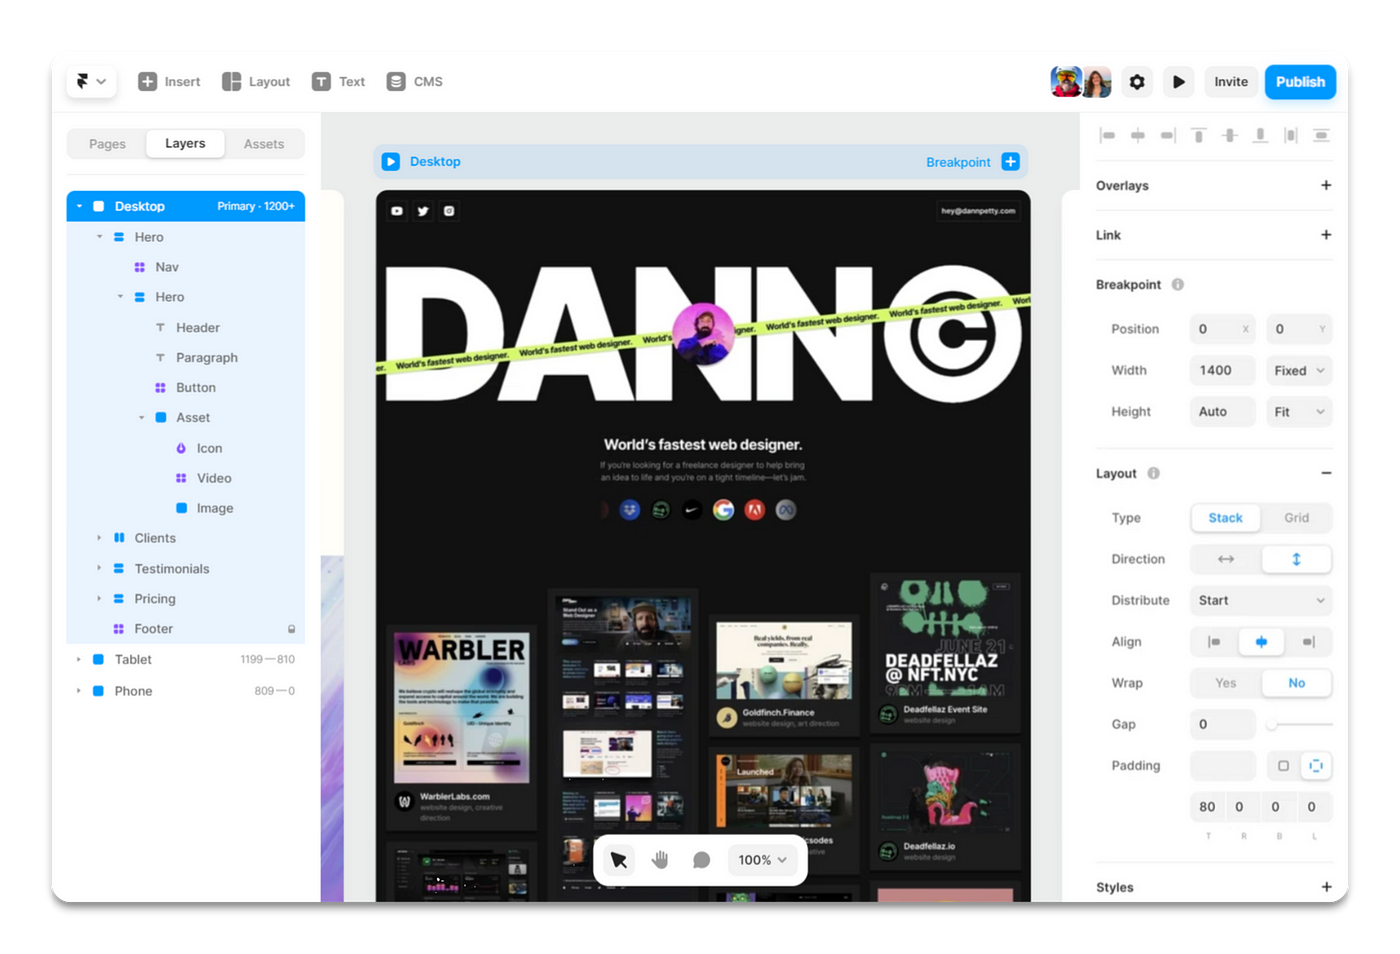Screen dimensions: 1400x954
Task: Switch to the Assets tab
Action: coord(264,144)
